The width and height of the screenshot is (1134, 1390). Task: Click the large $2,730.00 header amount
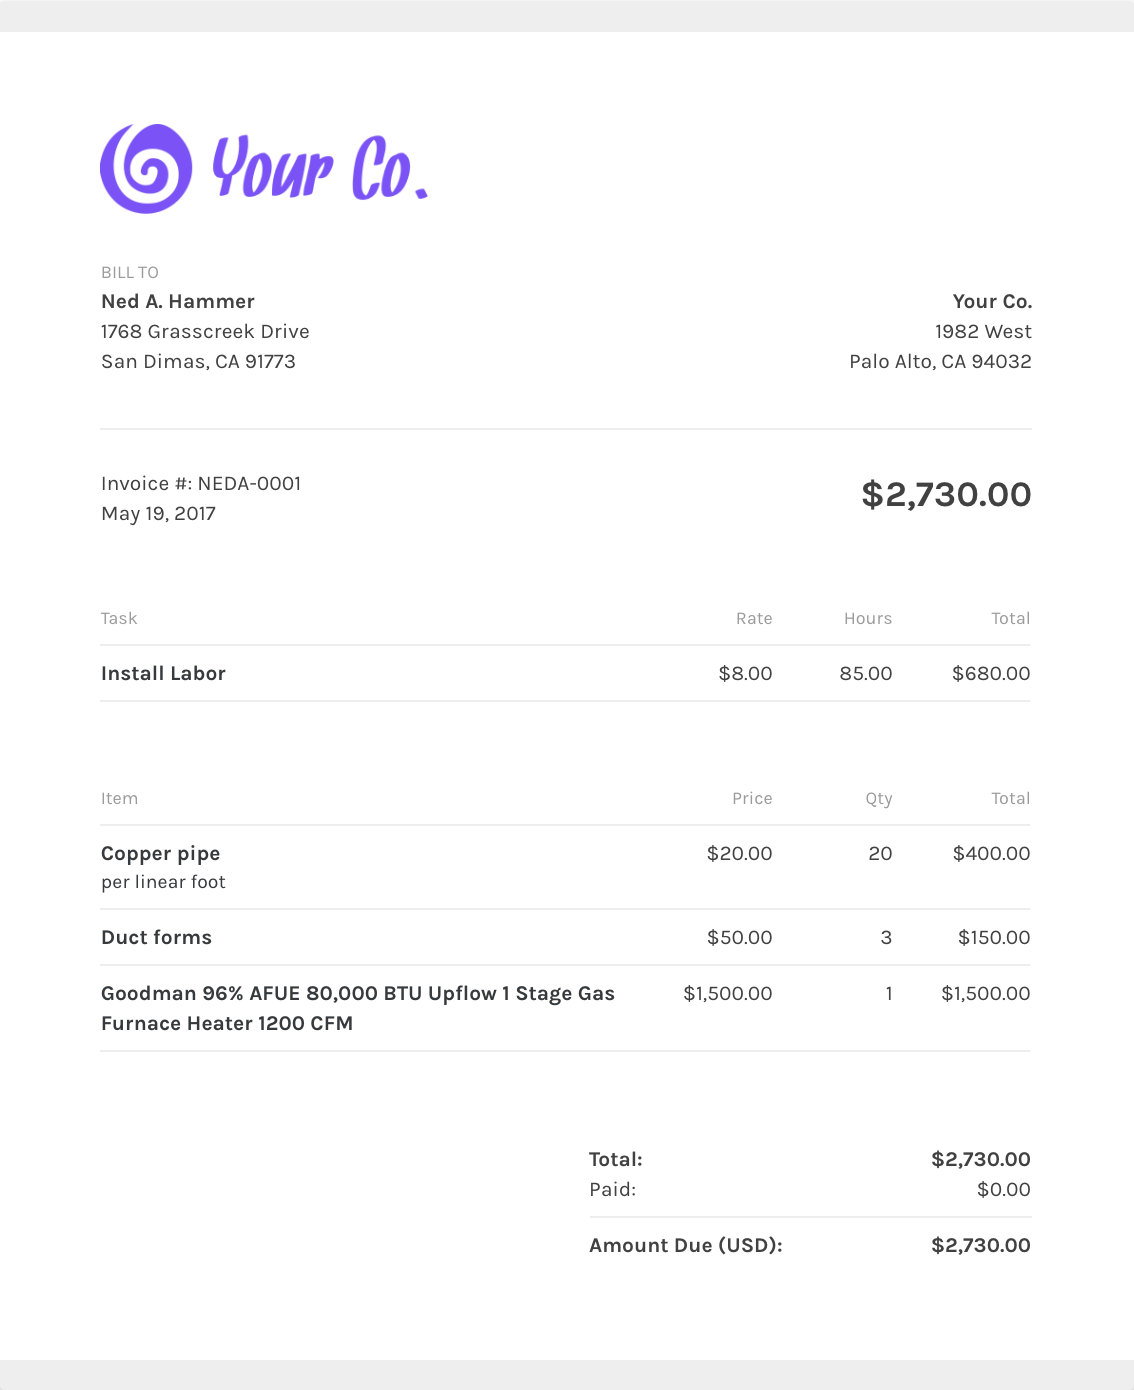946,494
